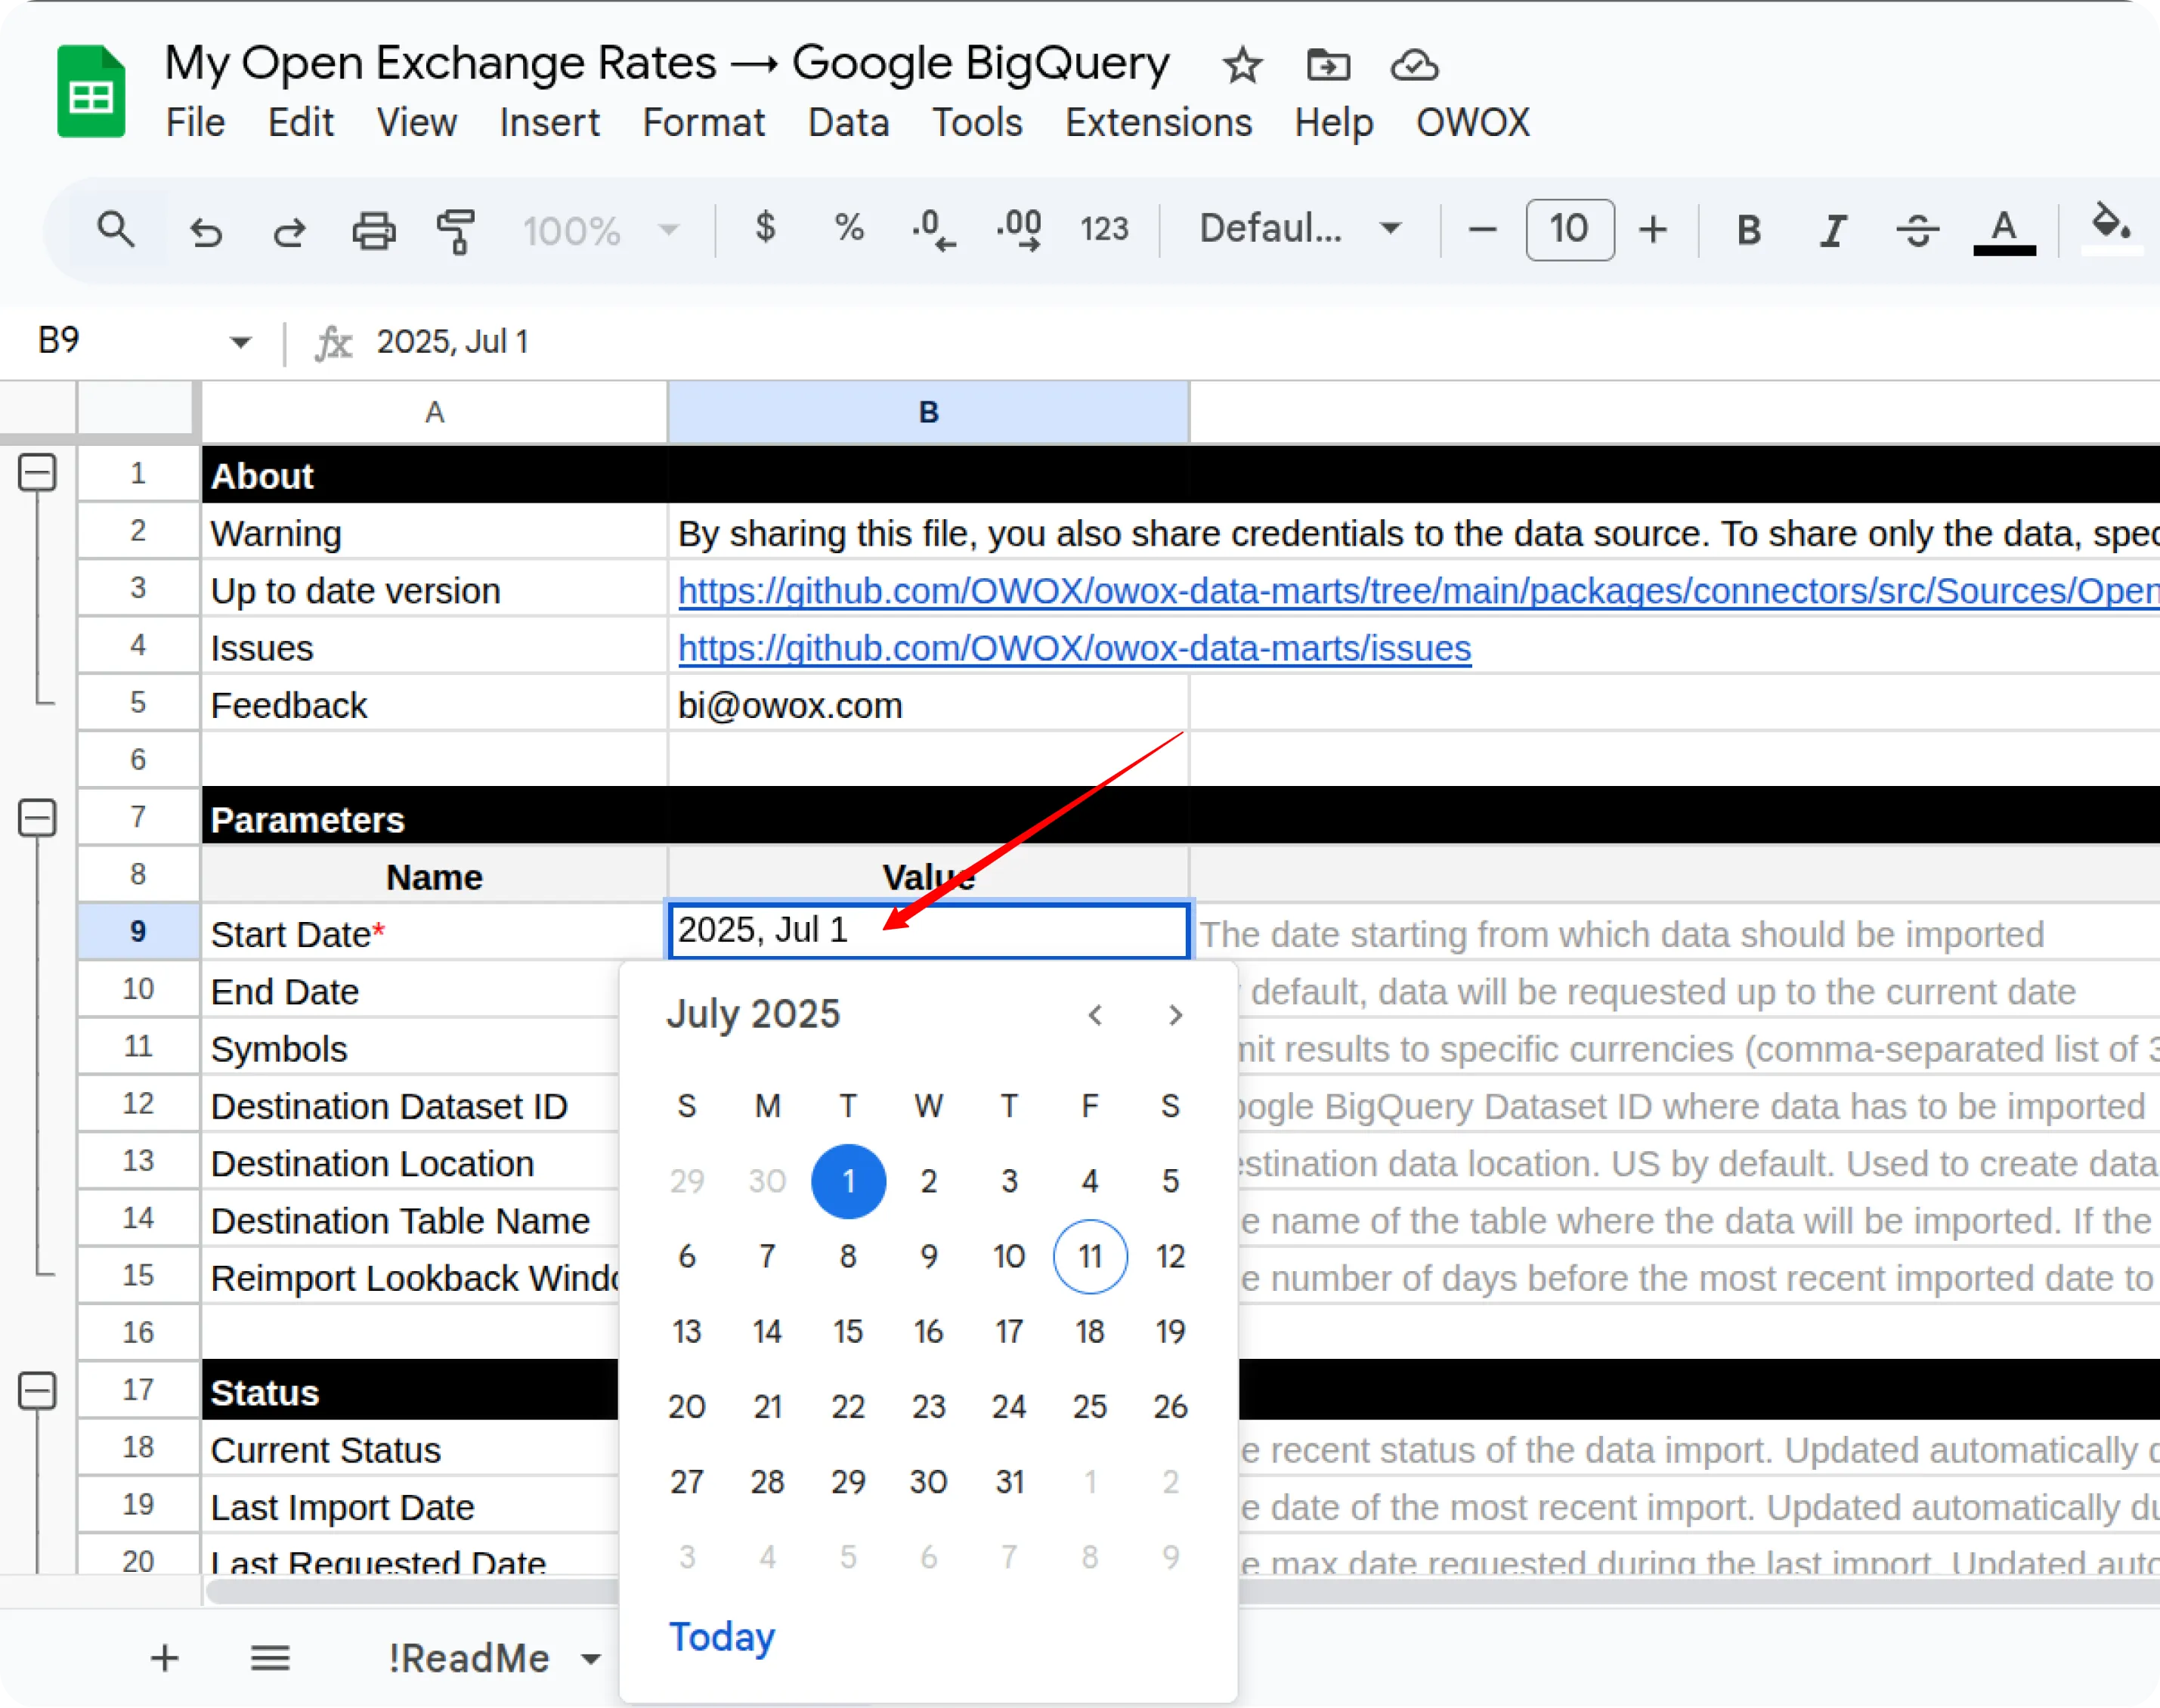
Task: Open the !ReadMe tab dropdown arrow
Action: 591,1660
